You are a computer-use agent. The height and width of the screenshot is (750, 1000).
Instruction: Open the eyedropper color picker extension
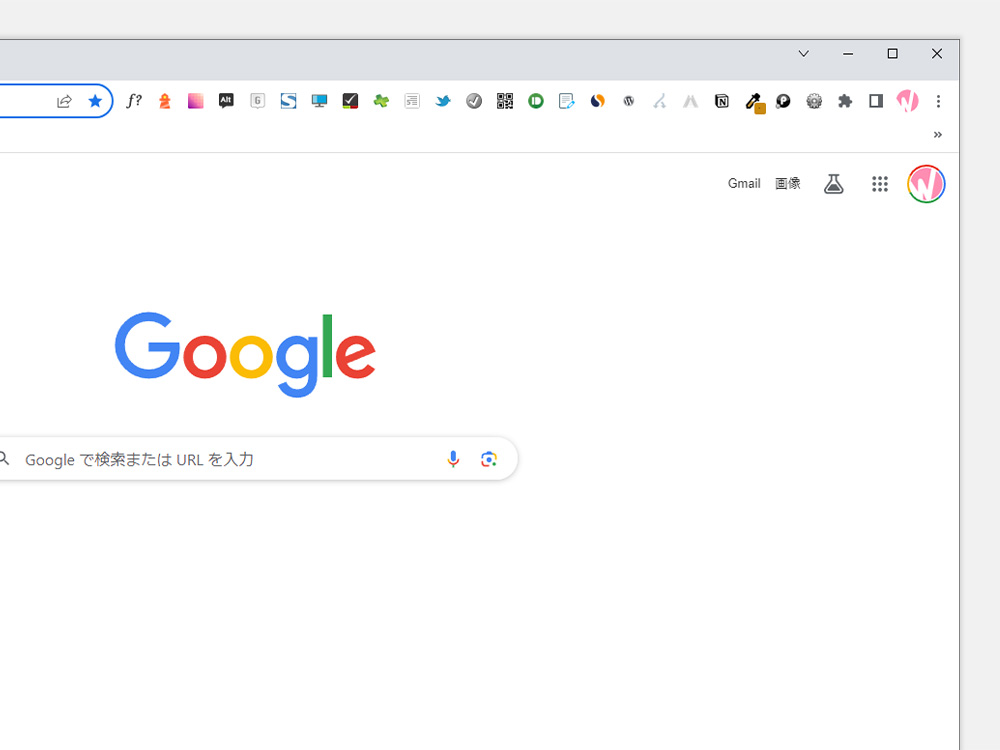tap(754, 102)
